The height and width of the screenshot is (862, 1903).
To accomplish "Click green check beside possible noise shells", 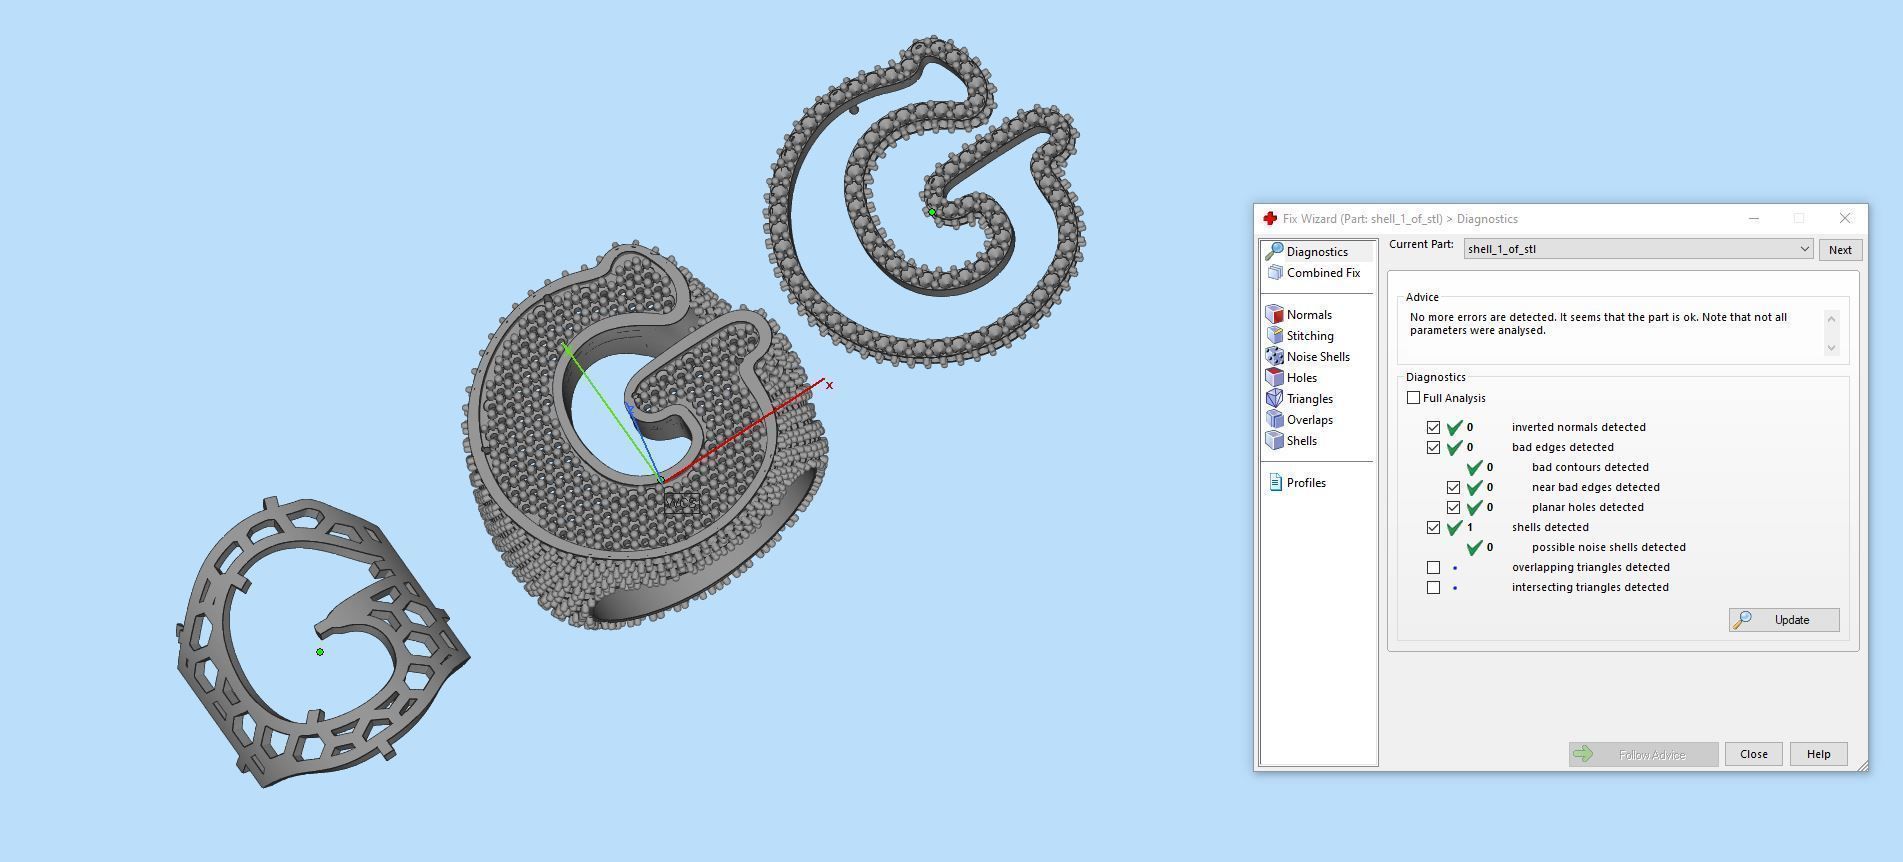I will pos(1475,547).
